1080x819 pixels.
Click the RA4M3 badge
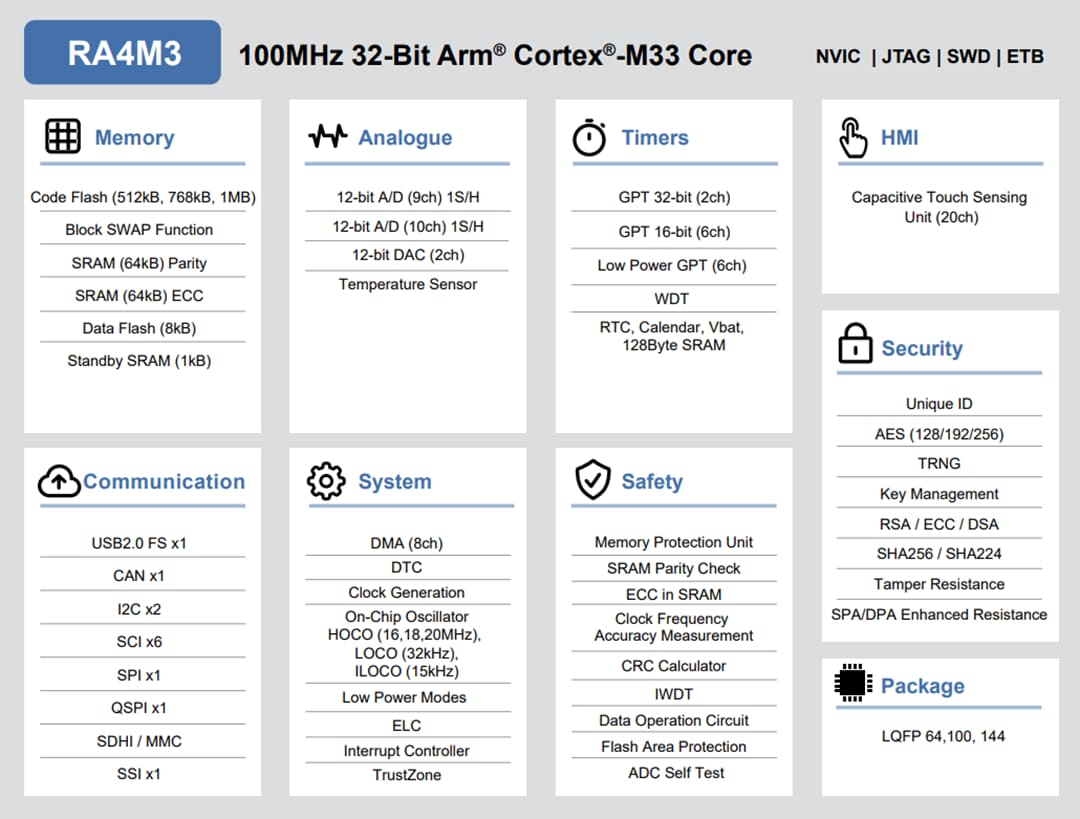pyautogui.click(x=122, y=51)
